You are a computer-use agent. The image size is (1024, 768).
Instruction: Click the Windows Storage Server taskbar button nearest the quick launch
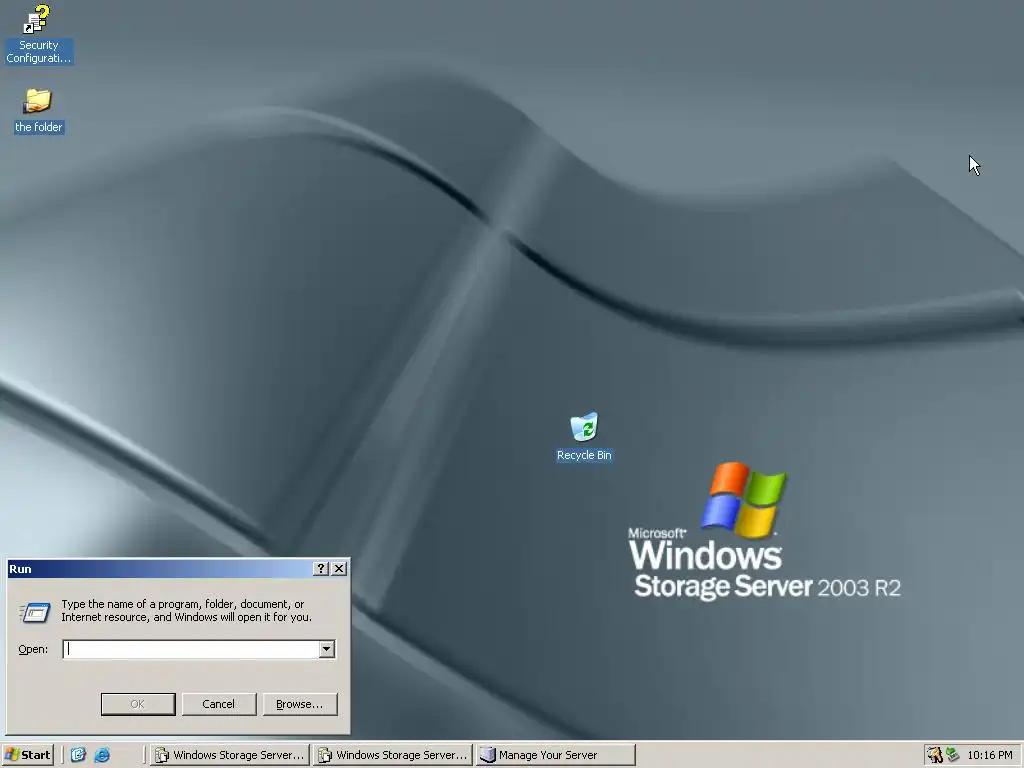230,755
